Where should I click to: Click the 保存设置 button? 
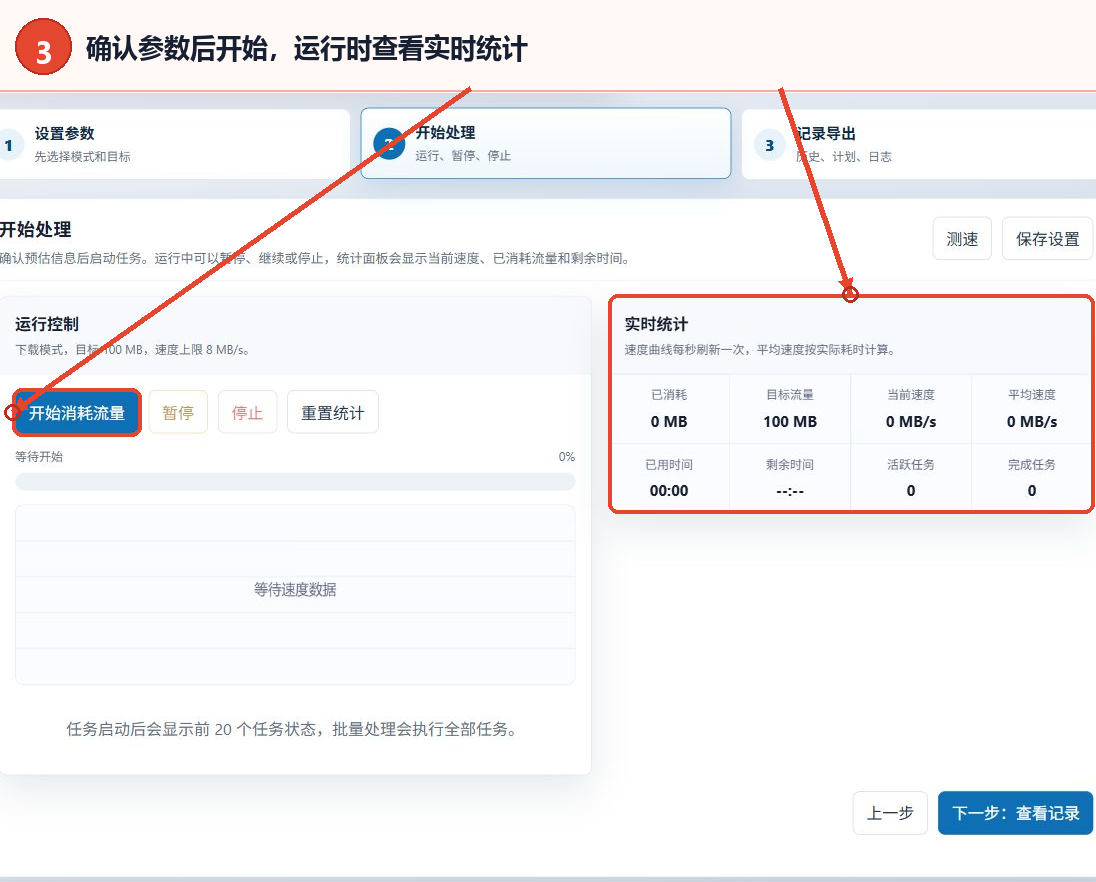pyautogui.click(x=1047, y=239)
